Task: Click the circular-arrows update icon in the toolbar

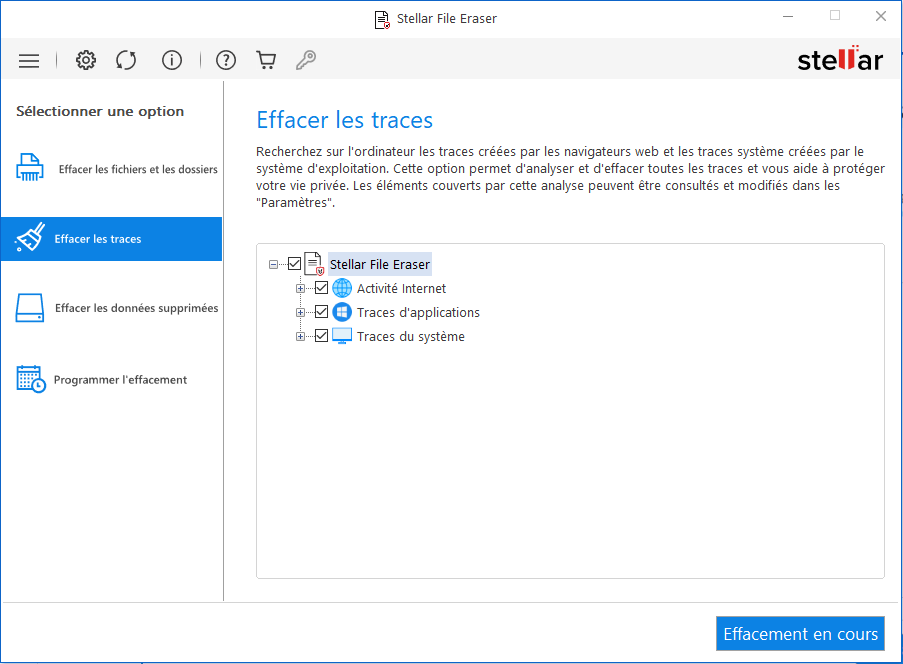Action: [x=126, y=60]
